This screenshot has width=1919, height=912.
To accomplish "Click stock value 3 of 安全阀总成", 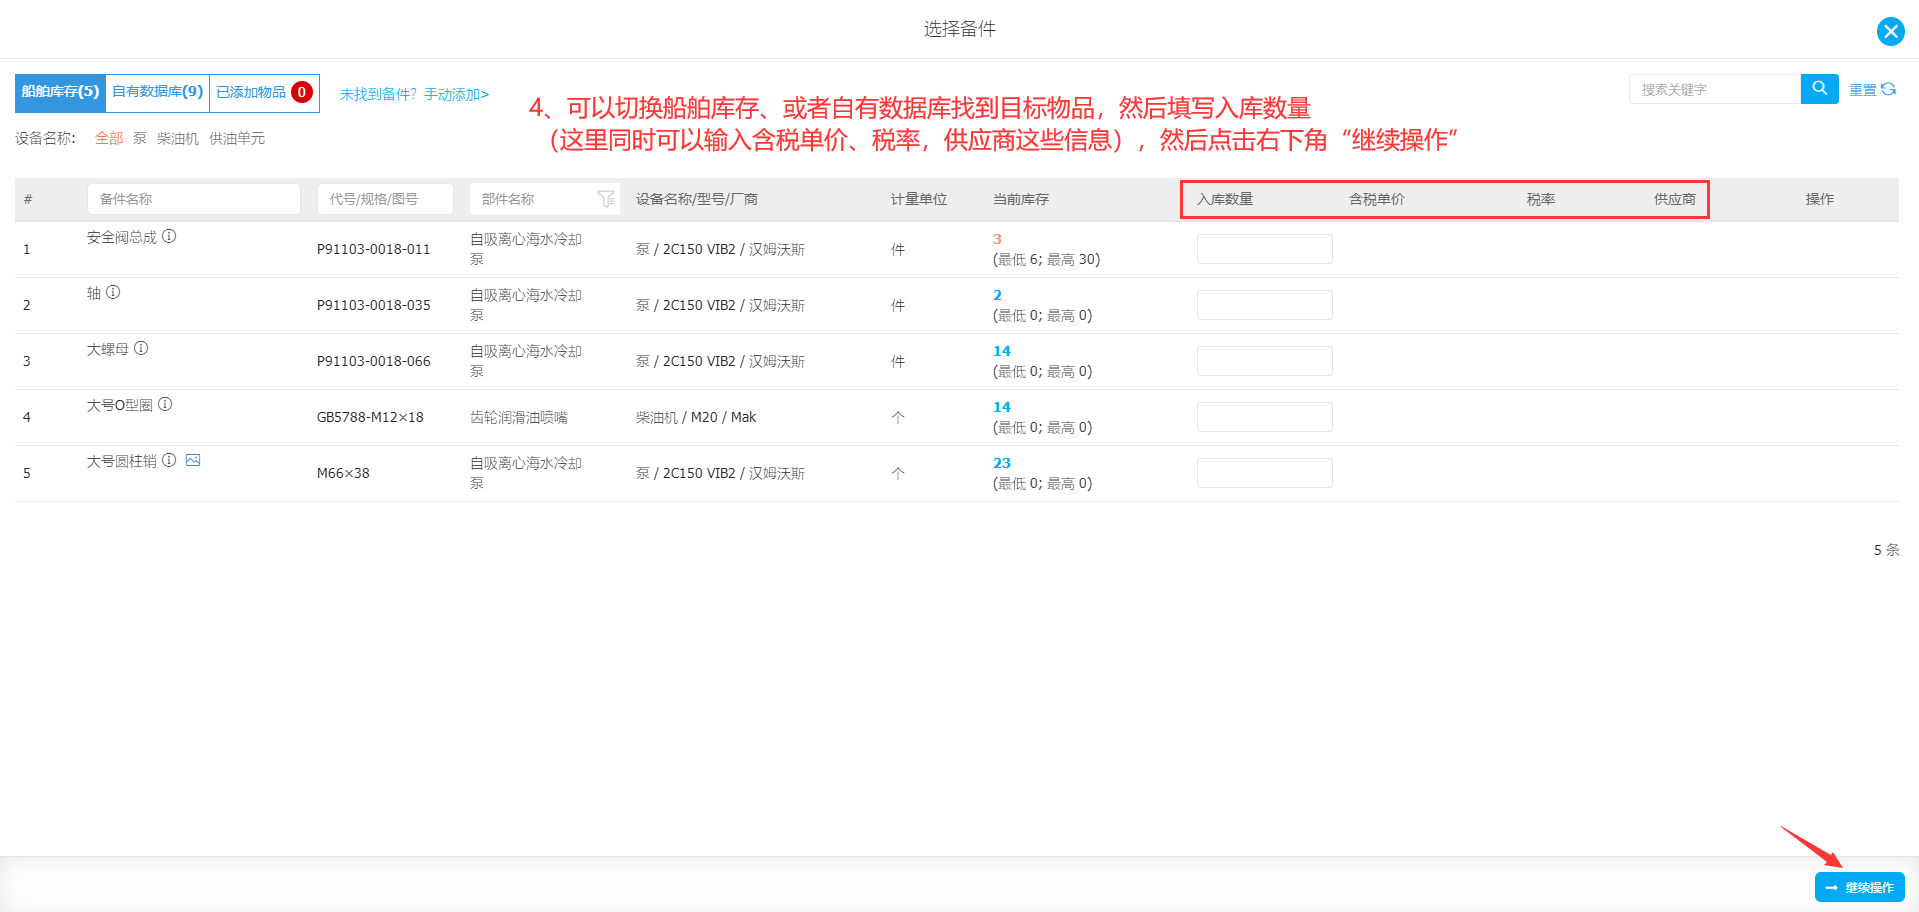I will point(997,239).
